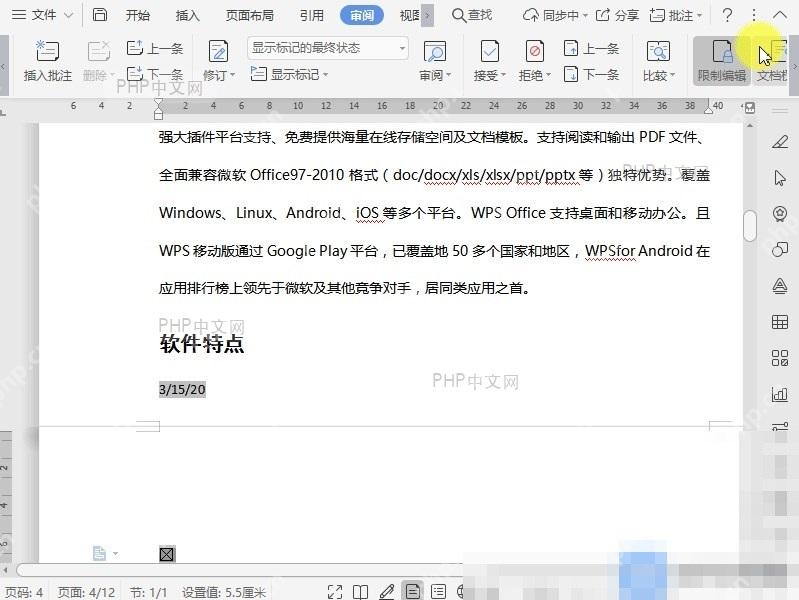Click the horizontal scrollbar track
Screen dimensions: 799x600
[x=239, y=569]
